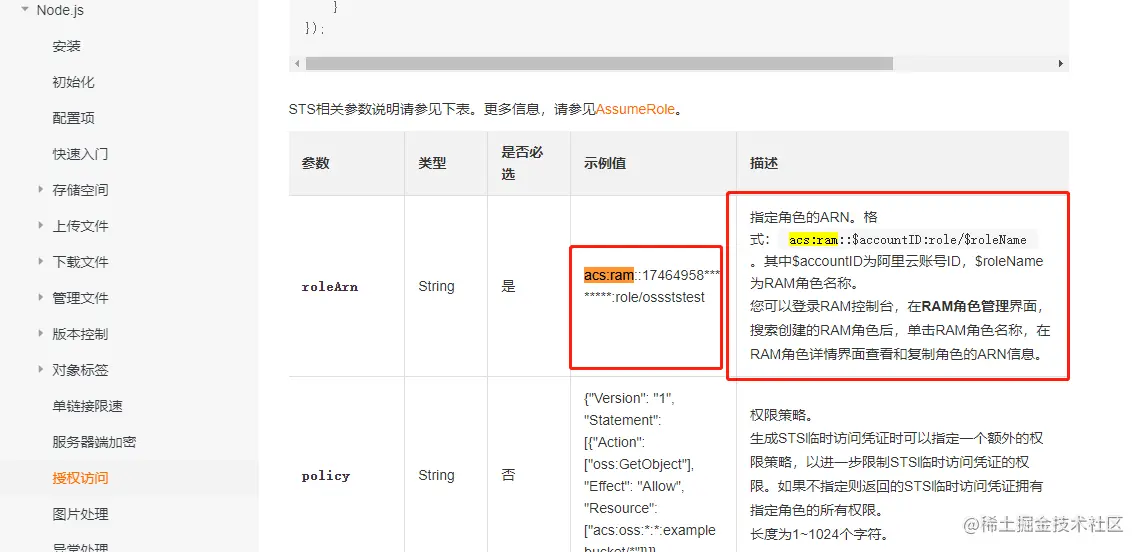Click the 权限策略 description text
Screen dimensions: 1141x552
pyautogui.click(x=781, y=417)
